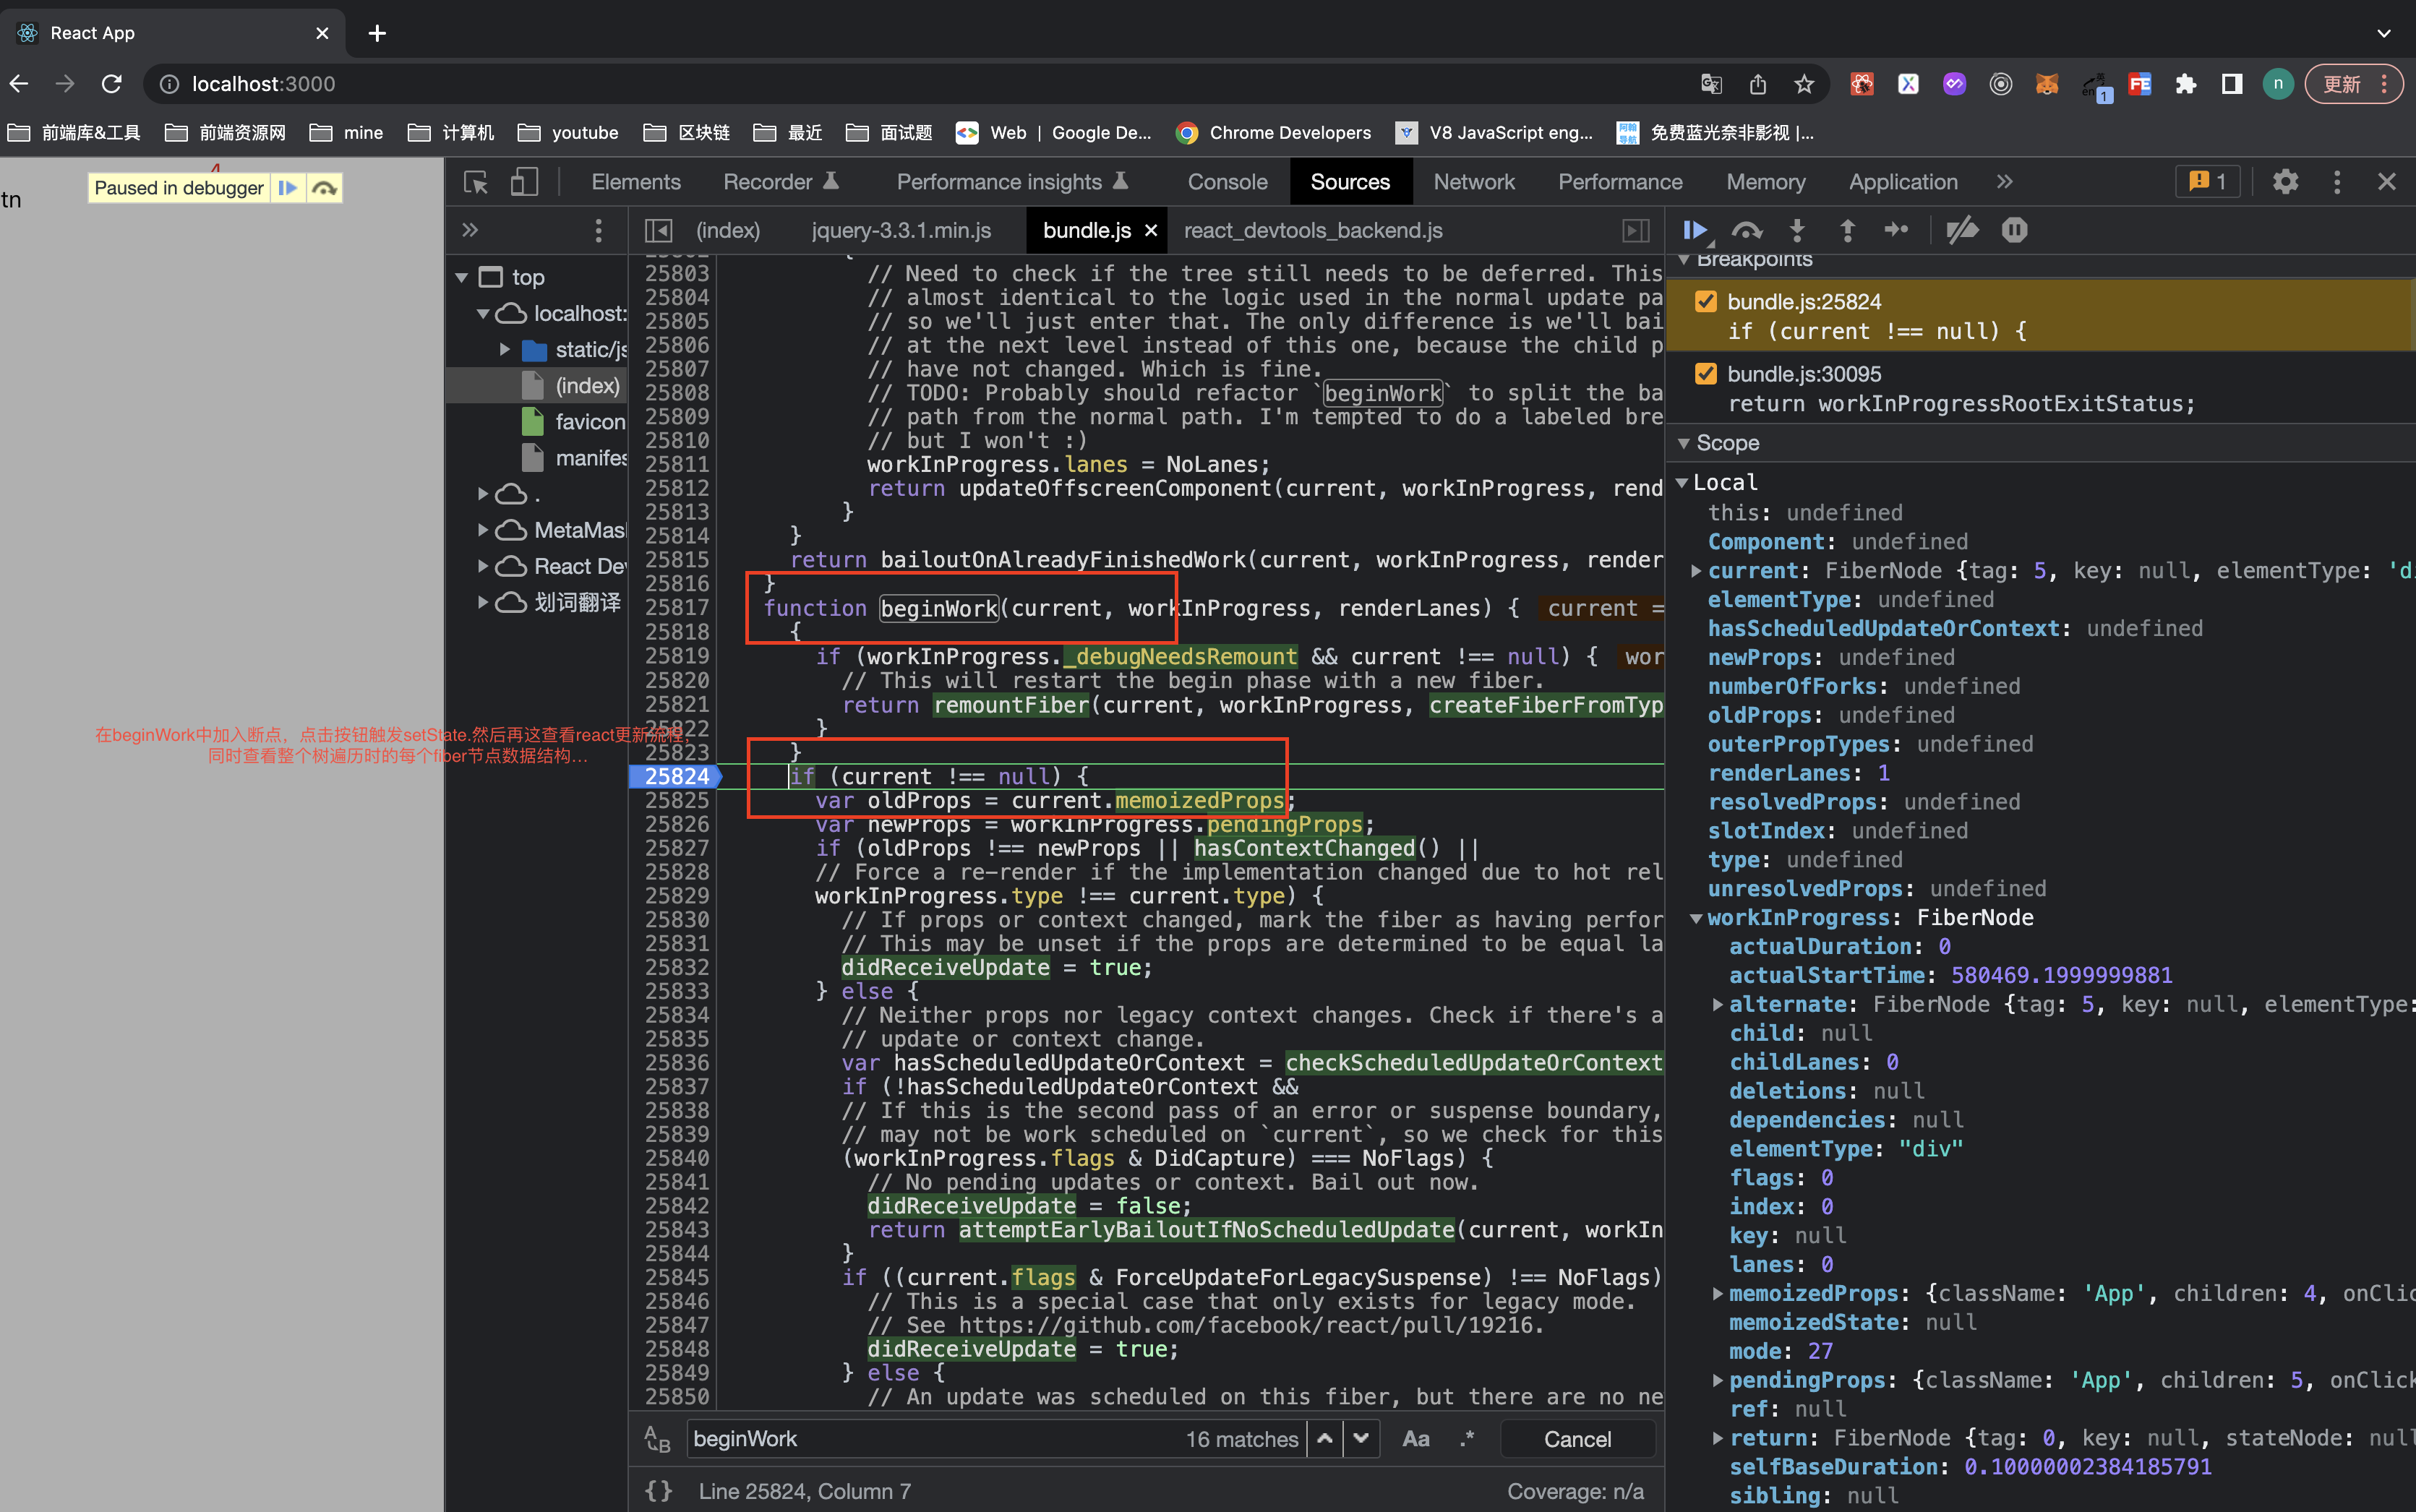Cancel the search in file
This screenshot has height=1512, width=2416.
[x=1577, y=1439]
